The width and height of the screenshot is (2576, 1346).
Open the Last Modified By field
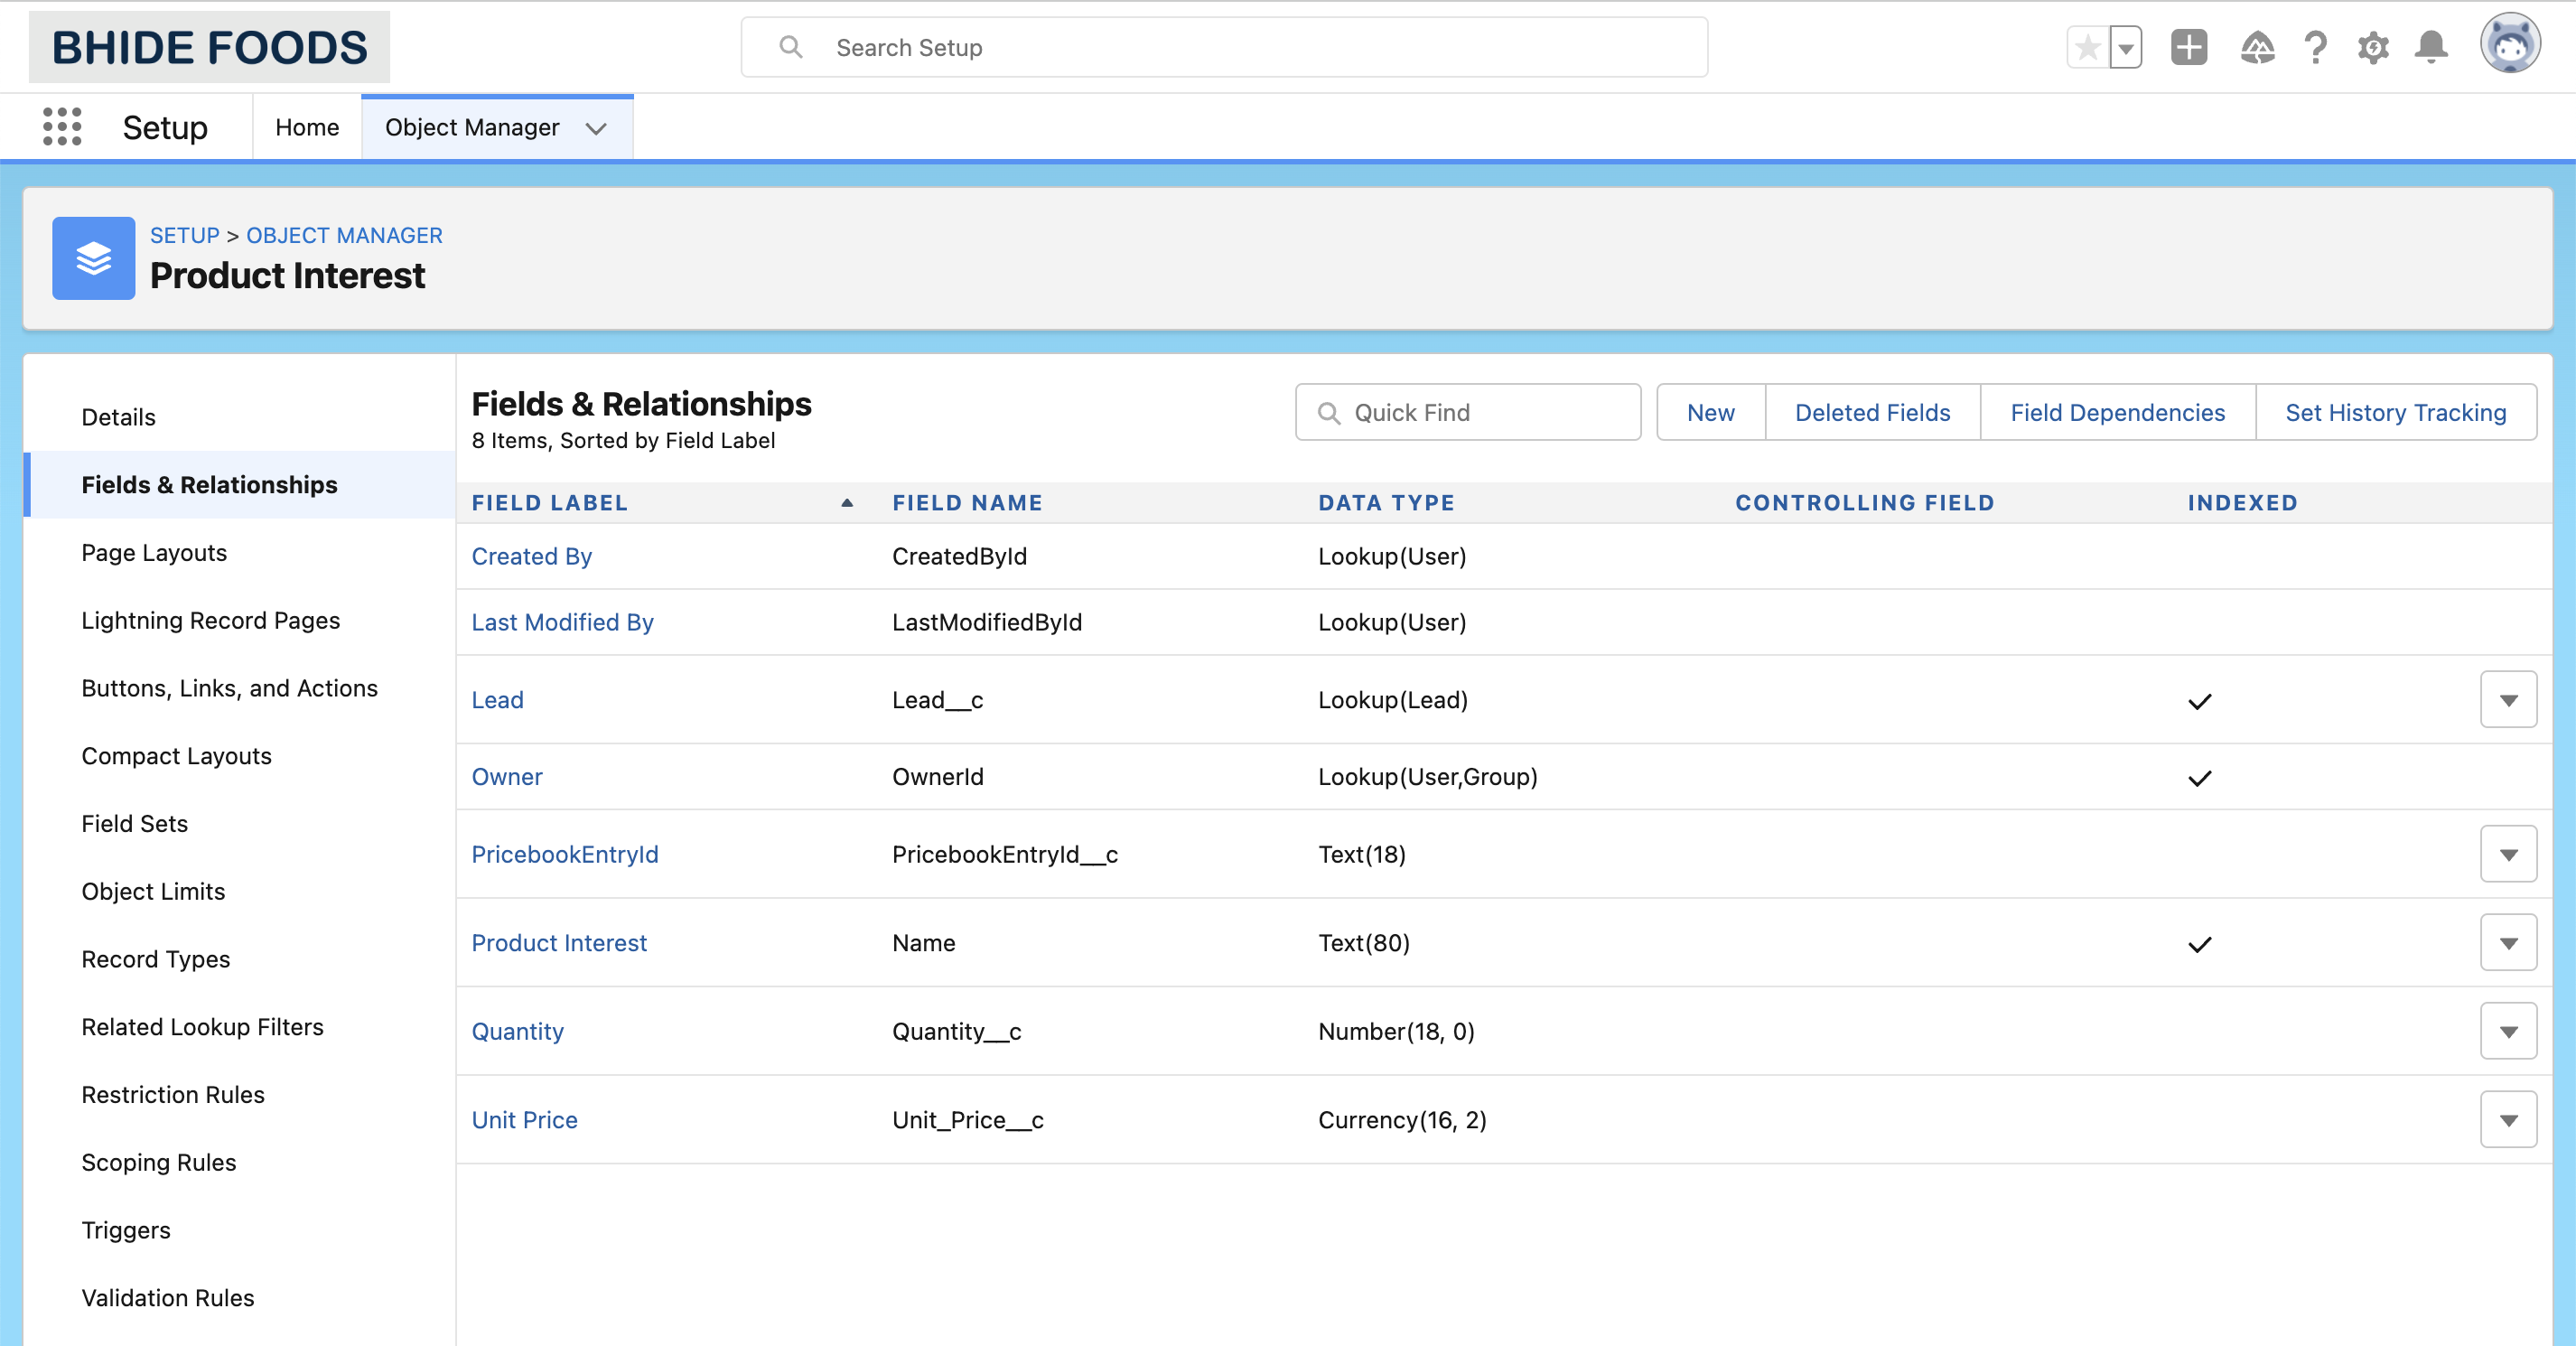click(x=562, y=622)
